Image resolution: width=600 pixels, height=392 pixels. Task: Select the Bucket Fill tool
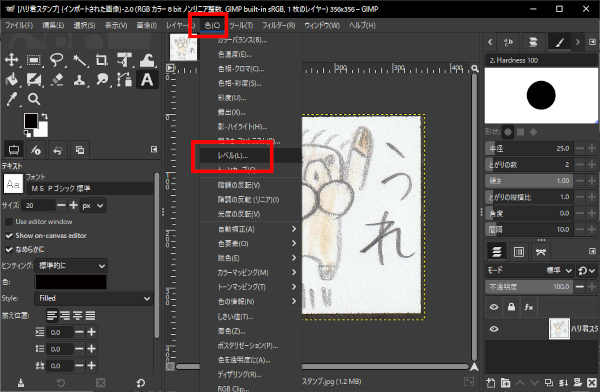pos(12,80)
